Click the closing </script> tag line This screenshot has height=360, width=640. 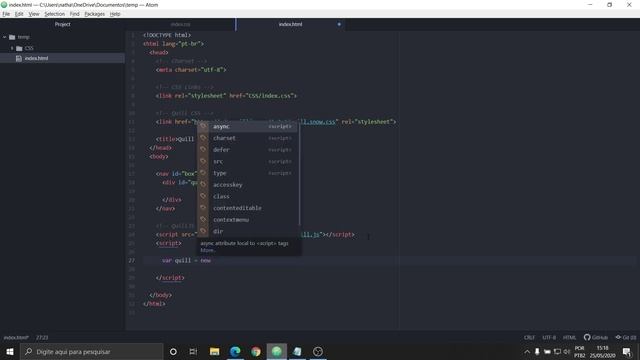[170, 278]
